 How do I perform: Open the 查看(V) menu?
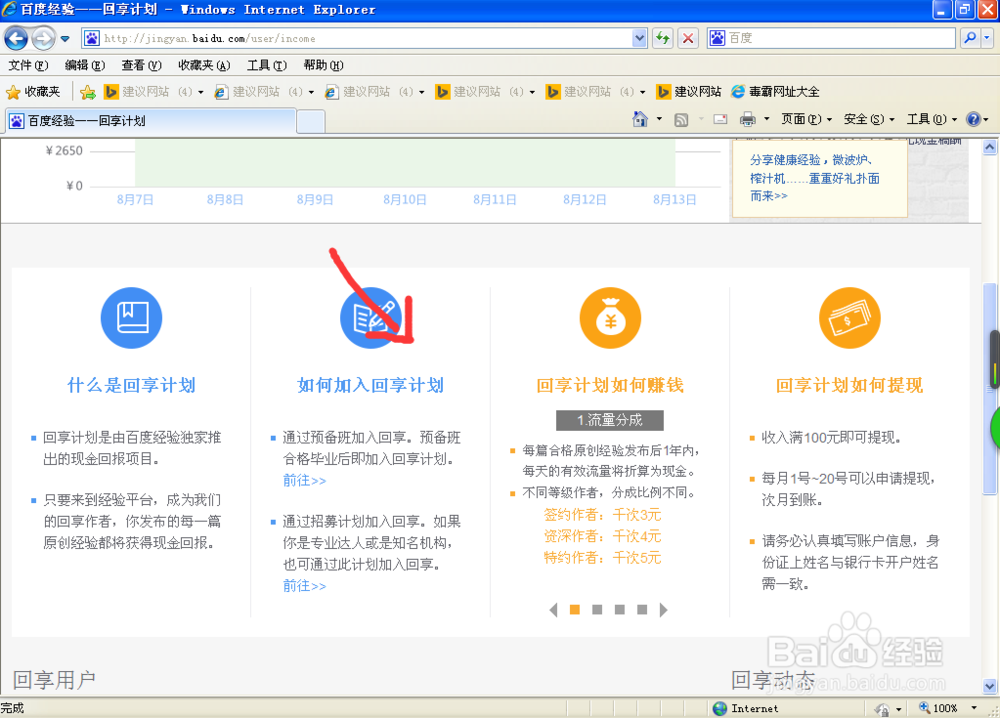click(142, 65)
